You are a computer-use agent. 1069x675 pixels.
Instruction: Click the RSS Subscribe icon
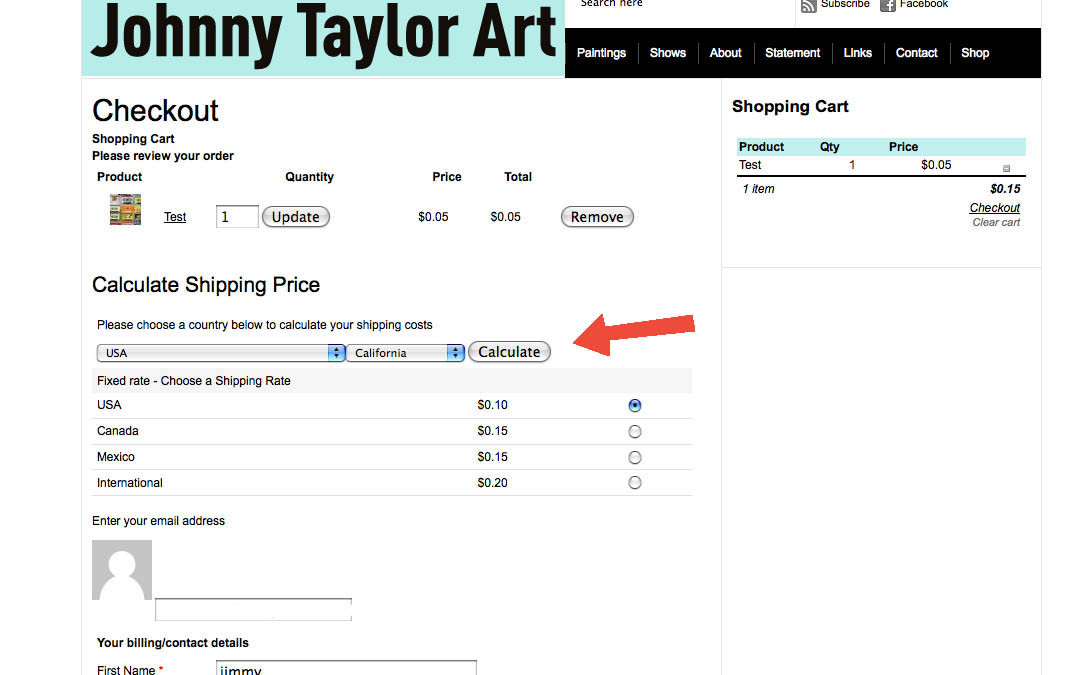809,5
